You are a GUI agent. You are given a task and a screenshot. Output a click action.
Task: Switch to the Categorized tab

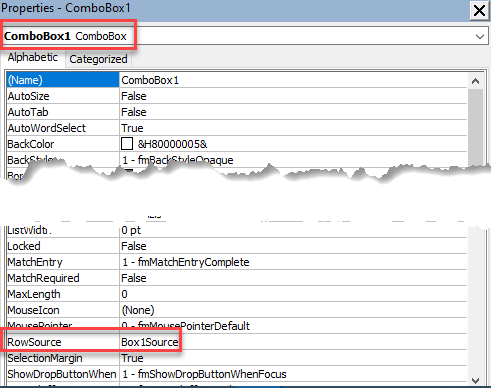click(x=98, y=59)
